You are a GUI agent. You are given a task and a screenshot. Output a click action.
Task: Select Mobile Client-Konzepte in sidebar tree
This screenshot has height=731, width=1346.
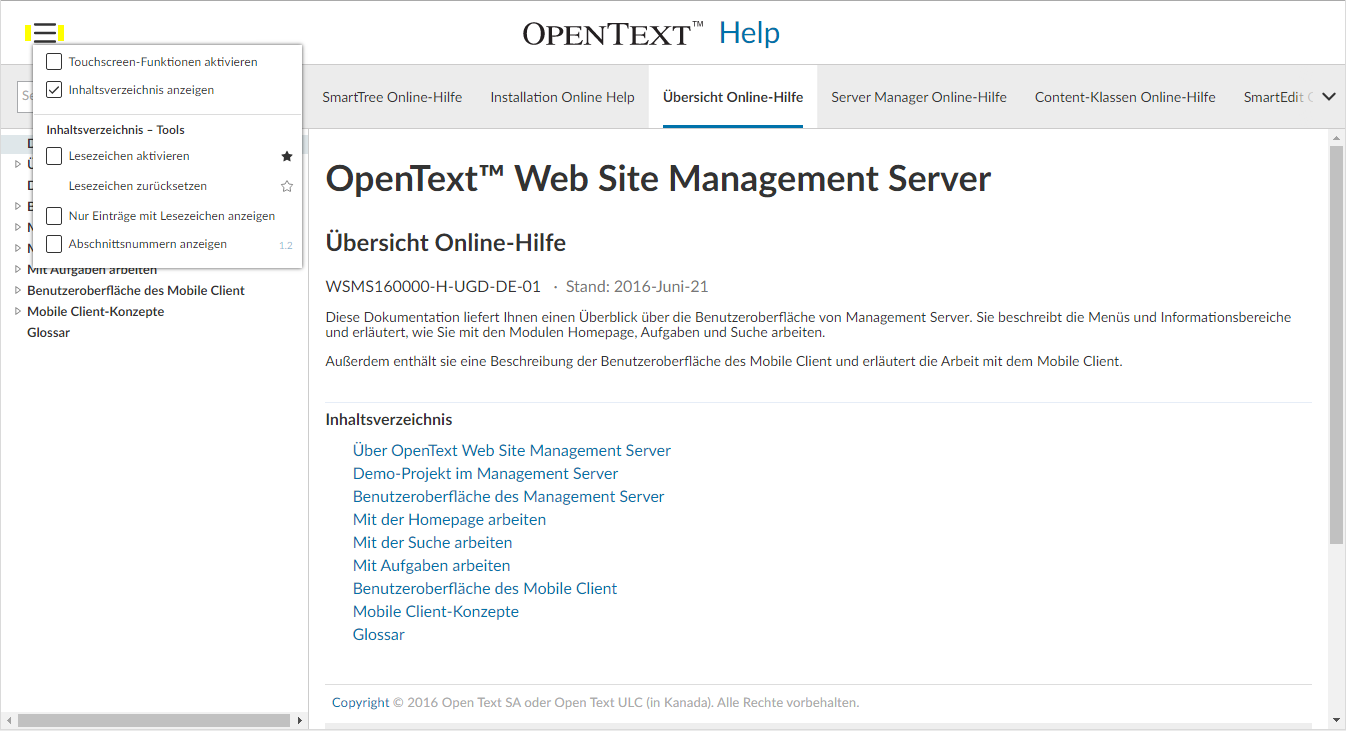tap(96, 312)
